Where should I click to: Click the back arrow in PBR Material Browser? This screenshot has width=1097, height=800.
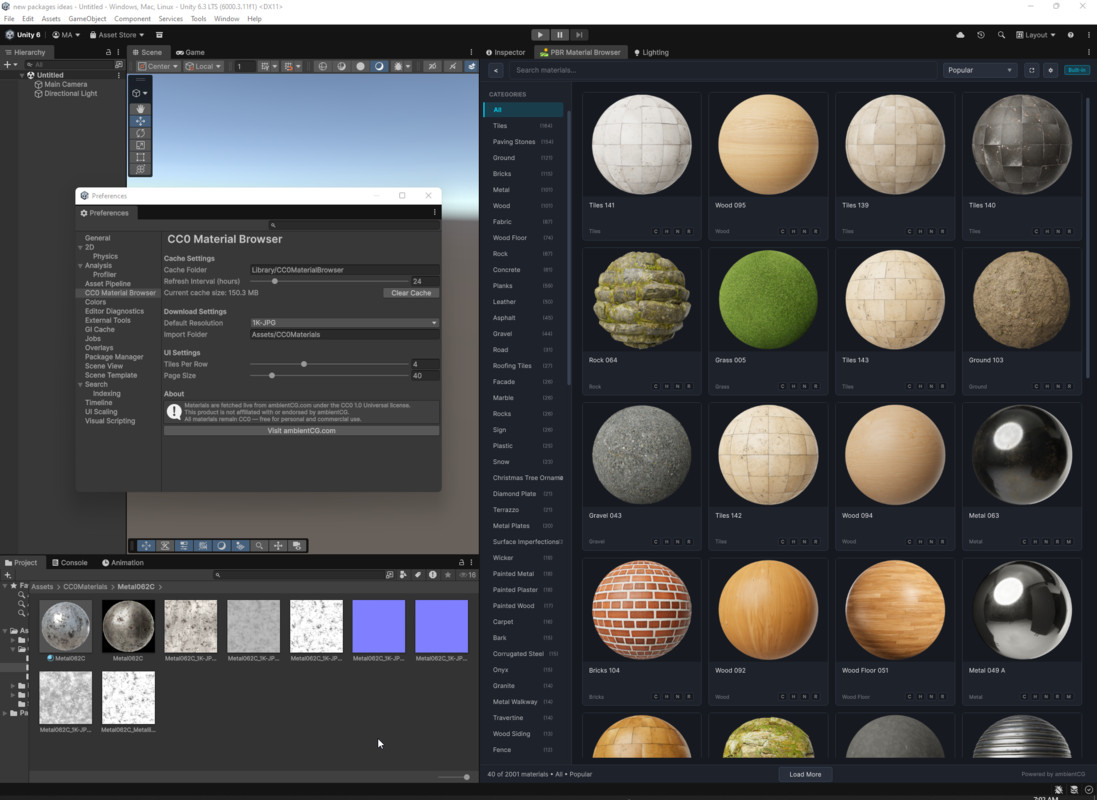(x=496, y=70)
